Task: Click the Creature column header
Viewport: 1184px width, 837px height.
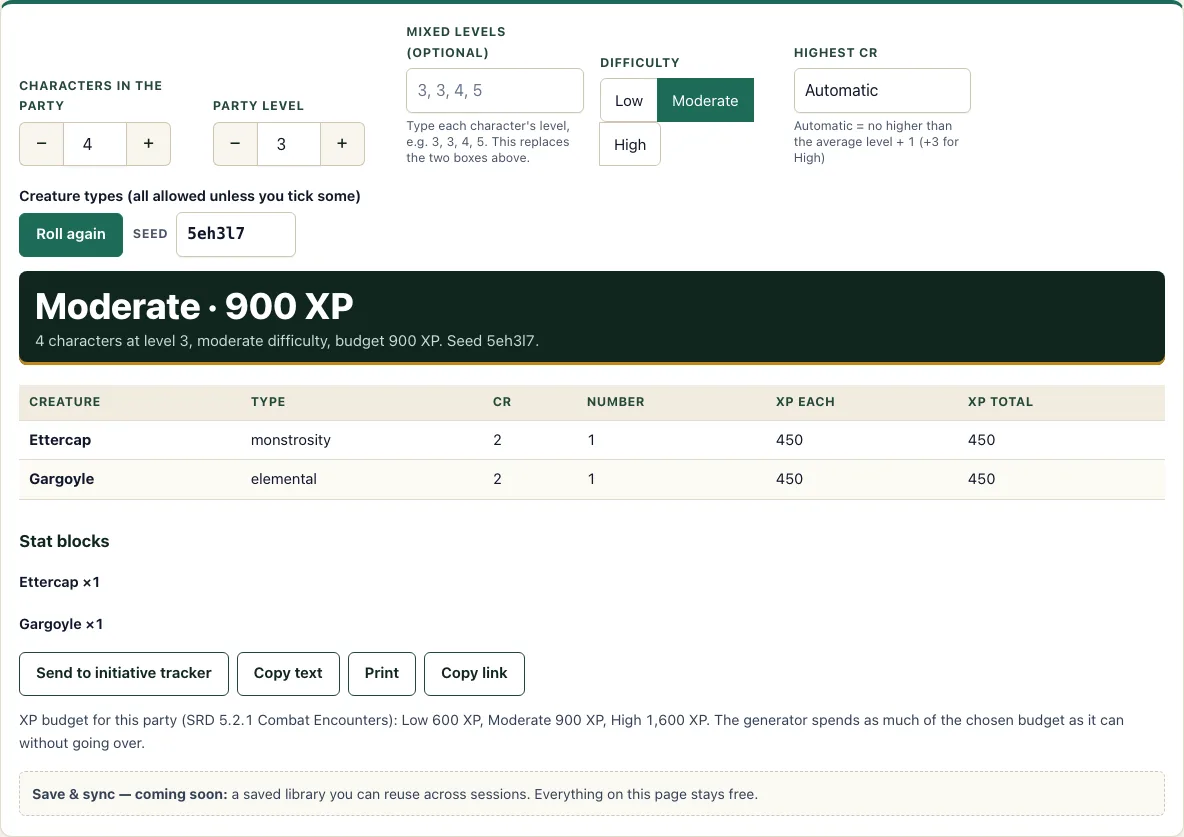Action: tap(65, 402)
